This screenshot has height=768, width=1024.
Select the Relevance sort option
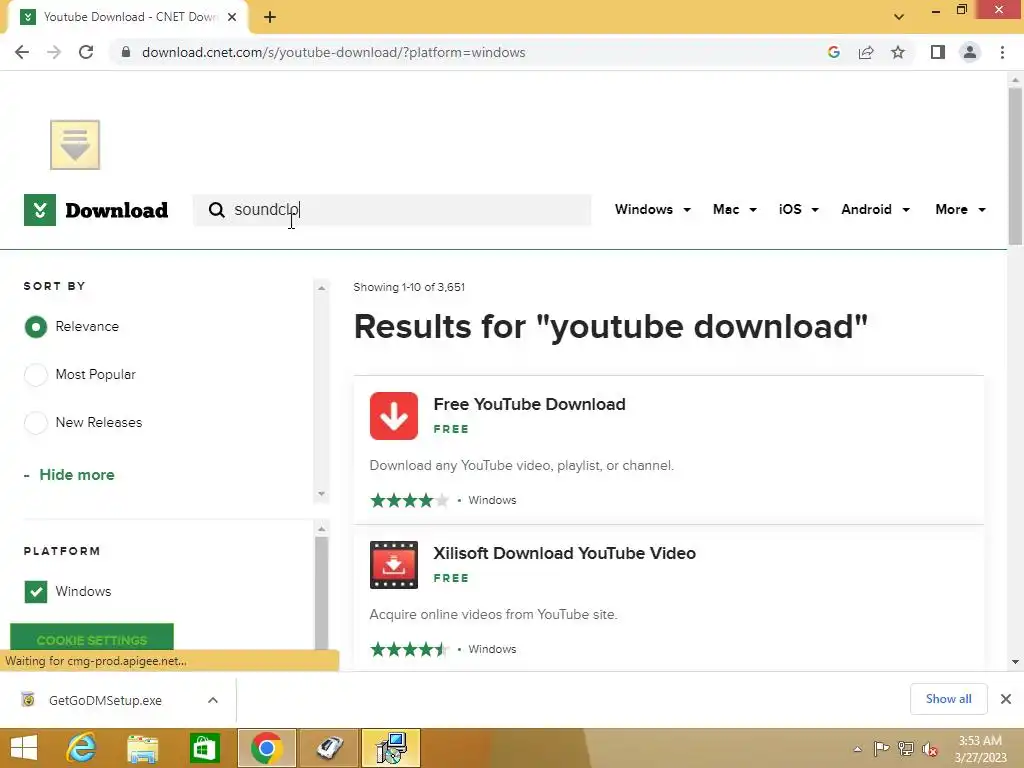(36, 327)
